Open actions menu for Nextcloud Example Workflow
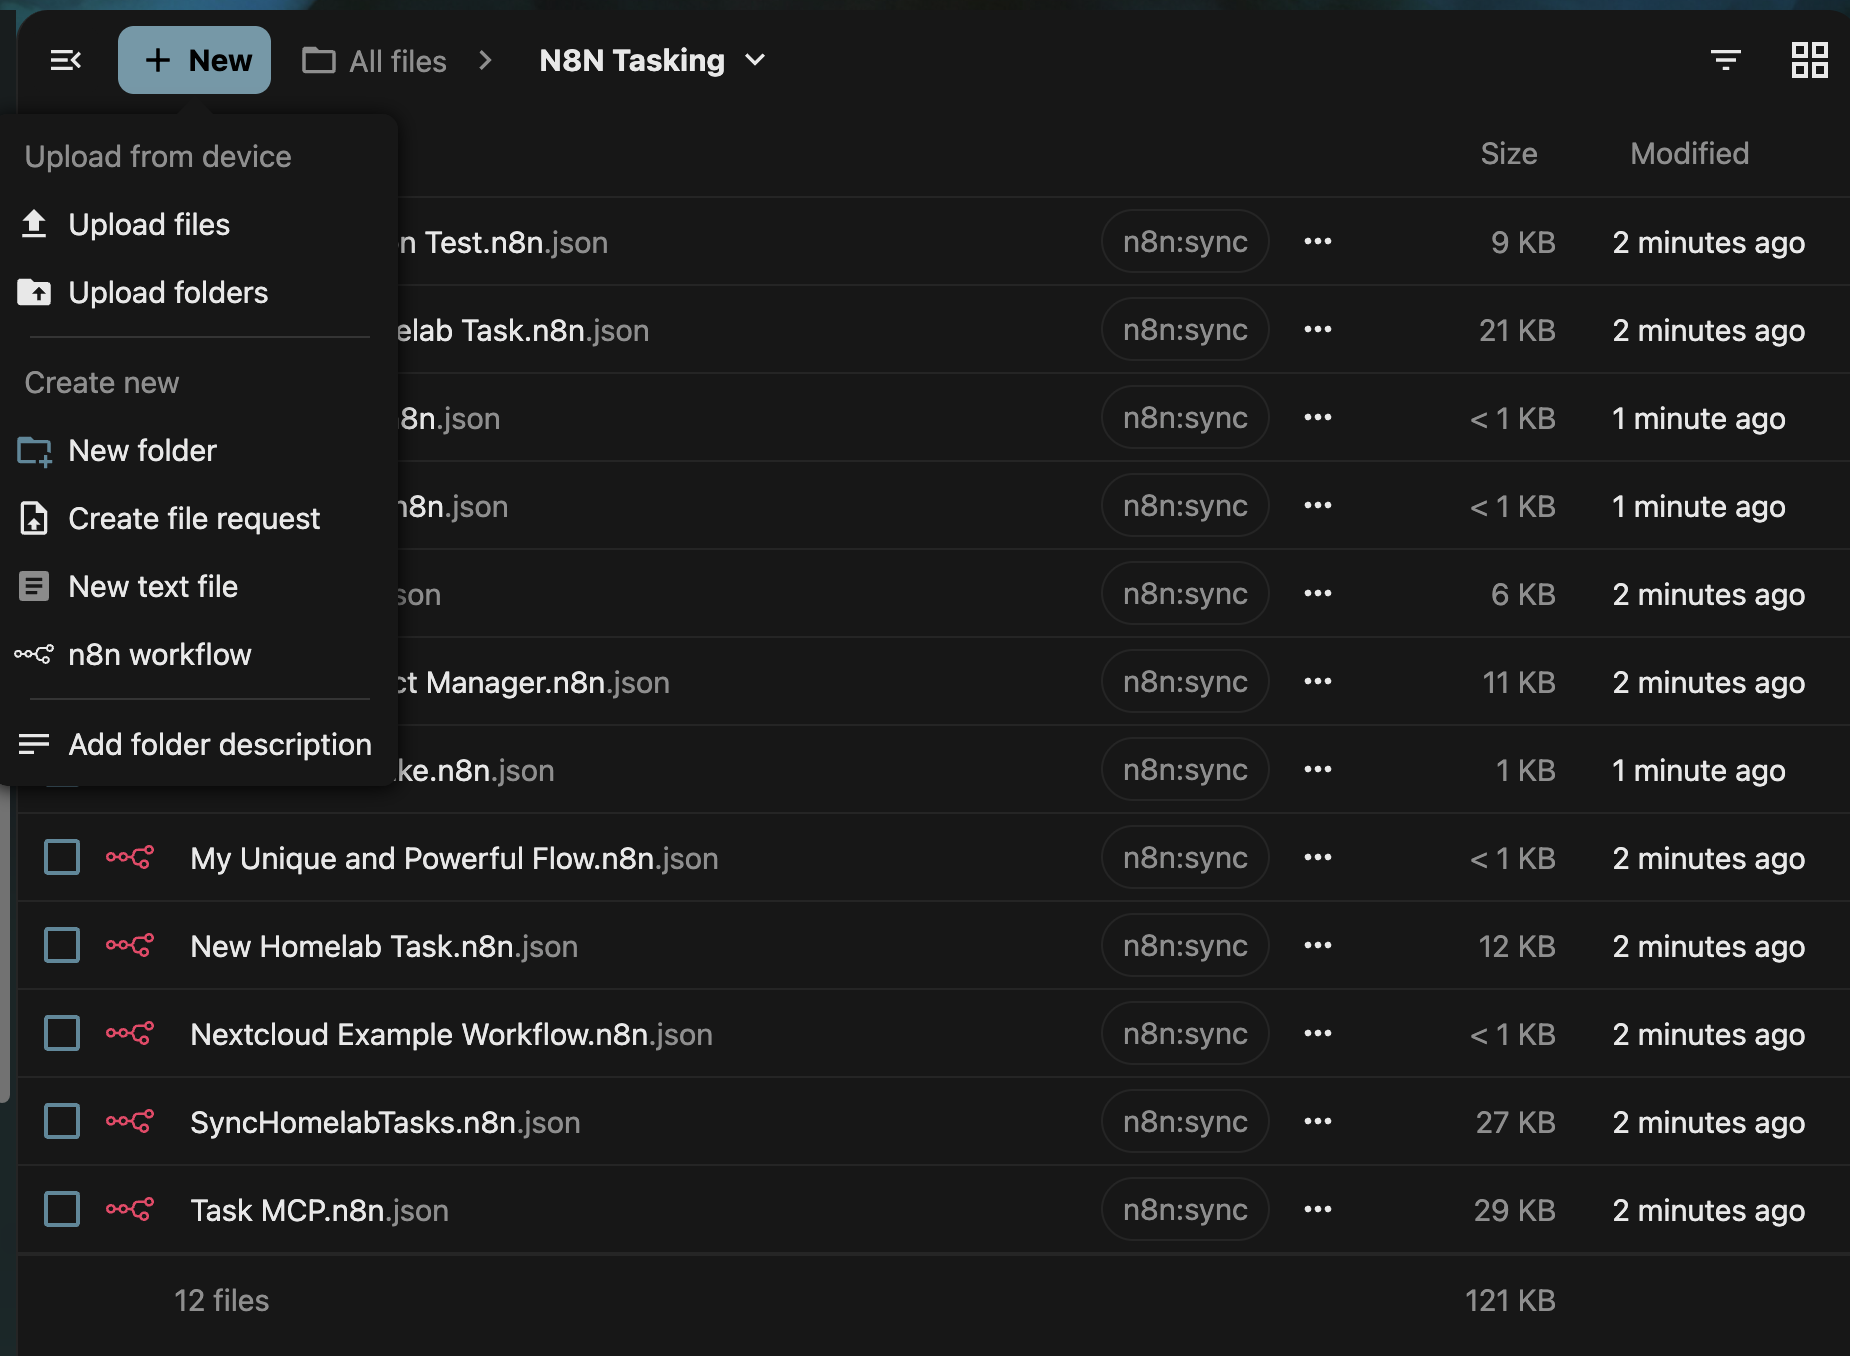 1318,1033
